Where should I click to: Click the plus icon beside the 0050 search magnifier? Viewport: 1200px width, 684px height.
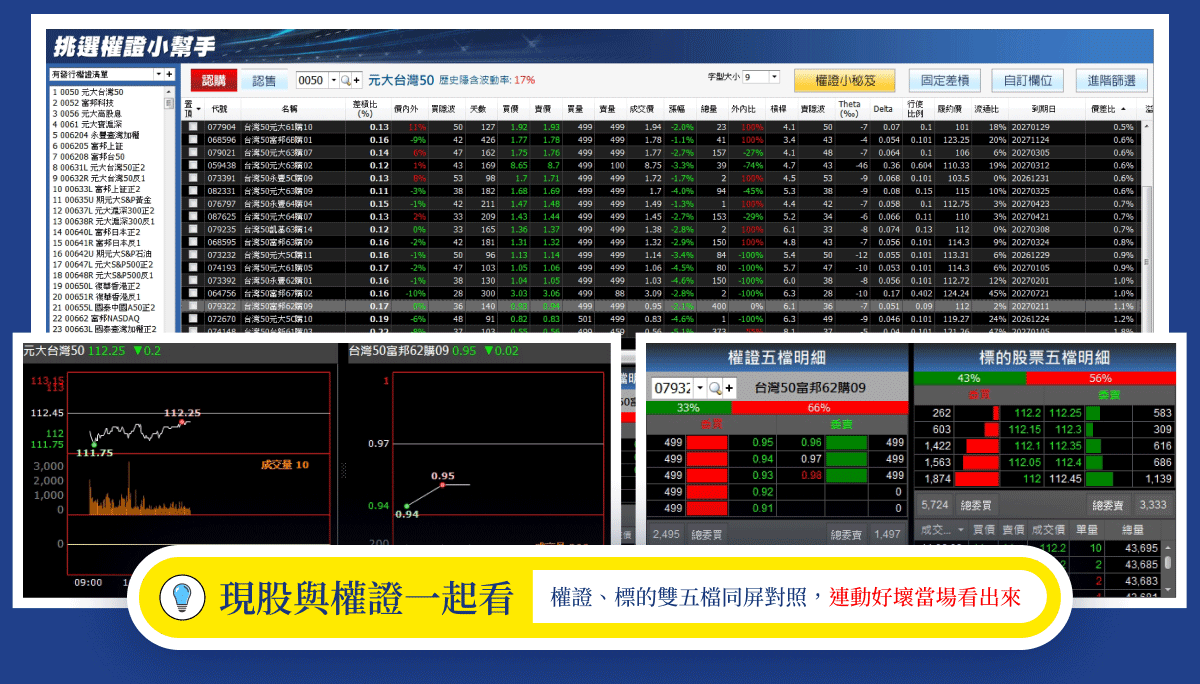(x=357, y=80)
